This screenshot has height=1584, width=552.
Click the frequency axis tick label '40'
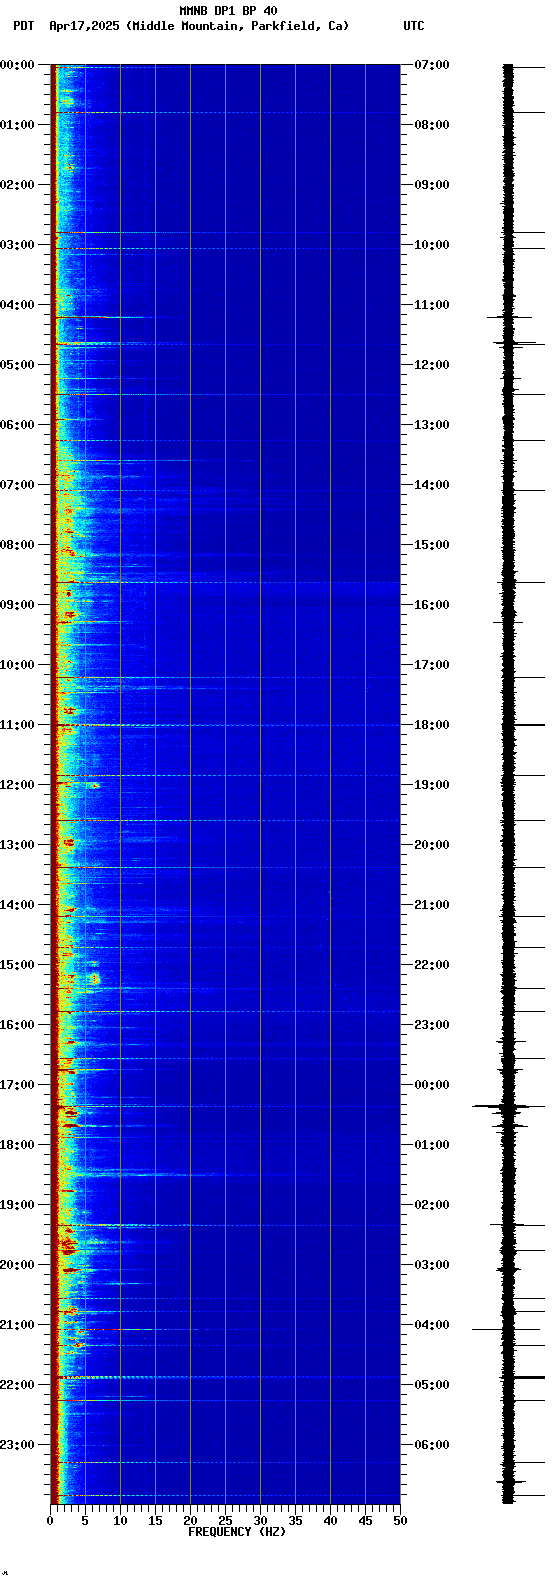tap(330, 1521)
